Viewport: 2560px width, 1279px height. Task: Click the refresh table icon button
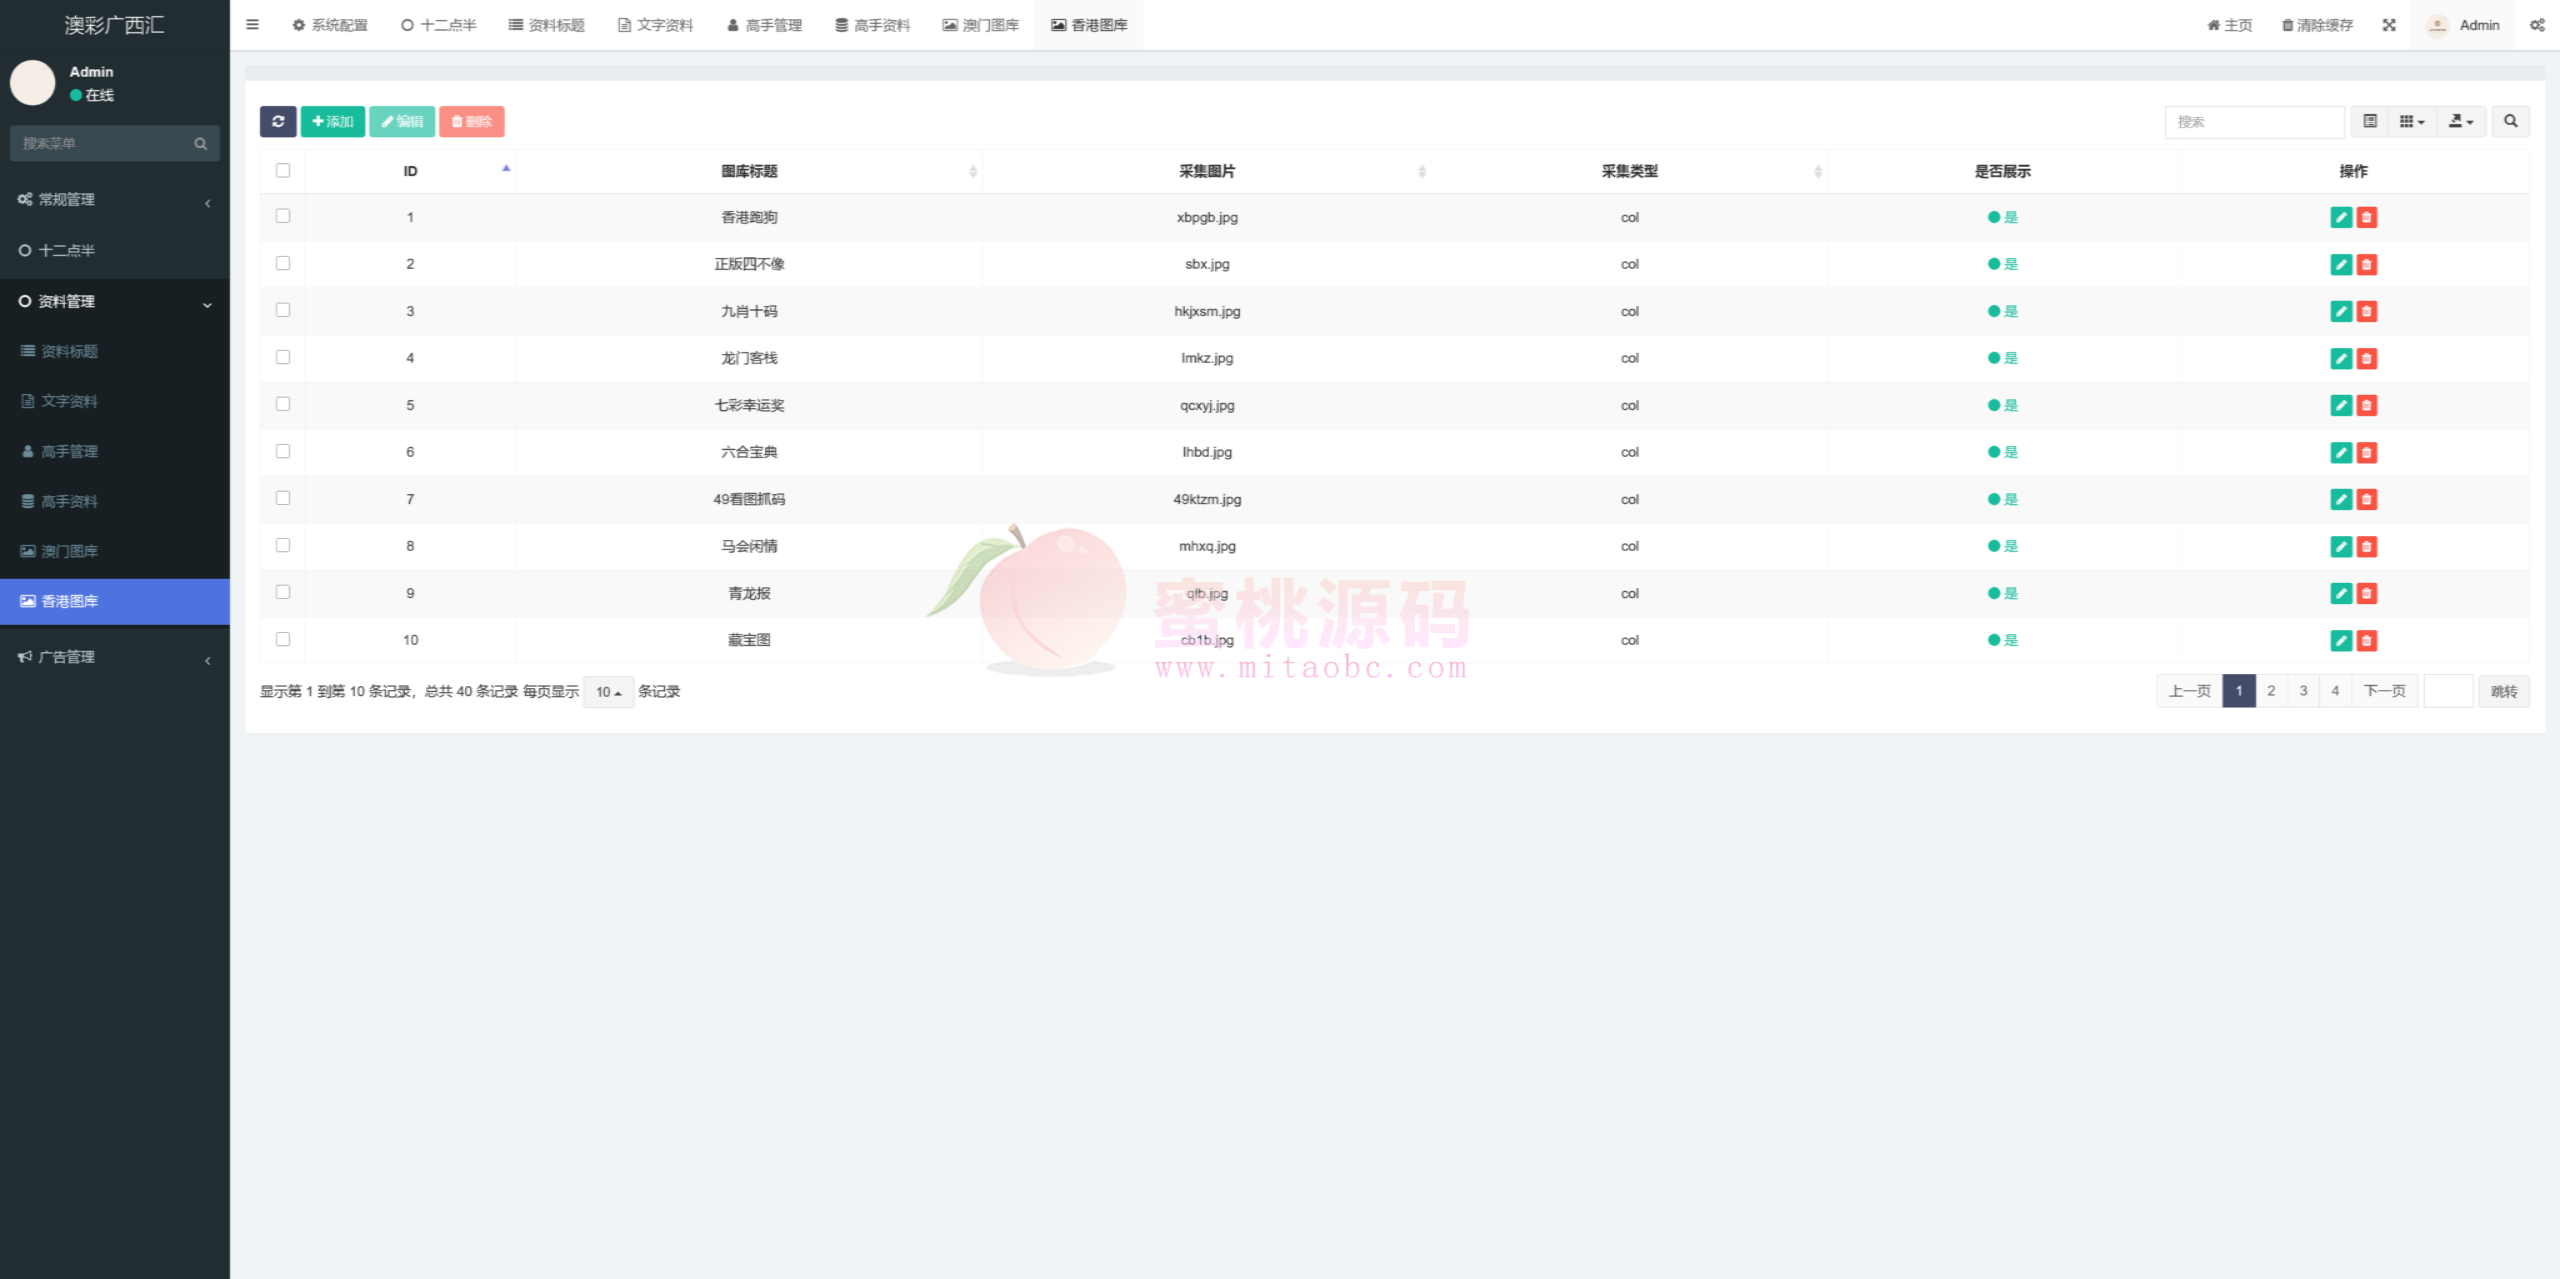[x=278, y=121]
